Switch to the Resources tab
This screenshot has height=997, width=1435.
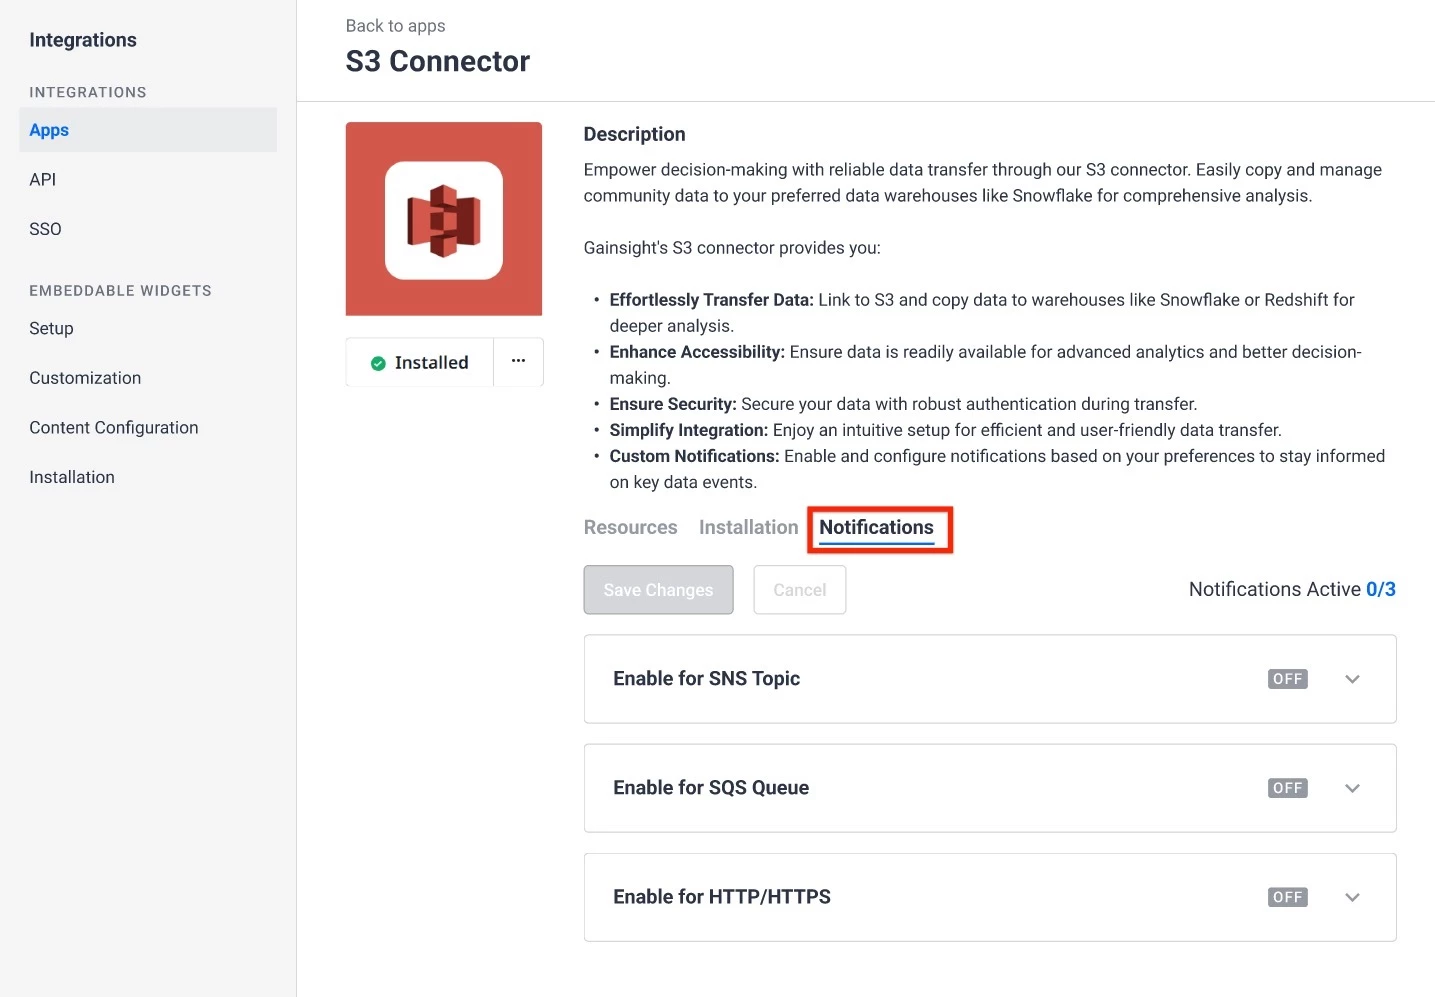pyautogui.click(x=630, y=527)
